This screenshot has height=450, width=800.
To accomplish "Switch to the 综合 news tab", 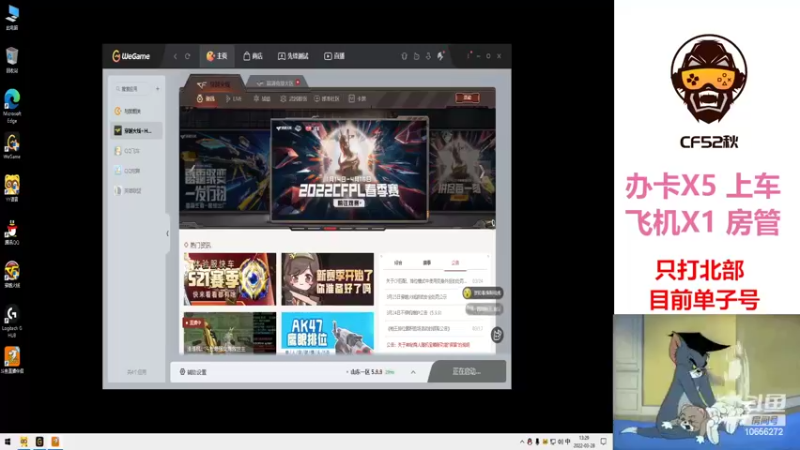I will click(398, 263).
